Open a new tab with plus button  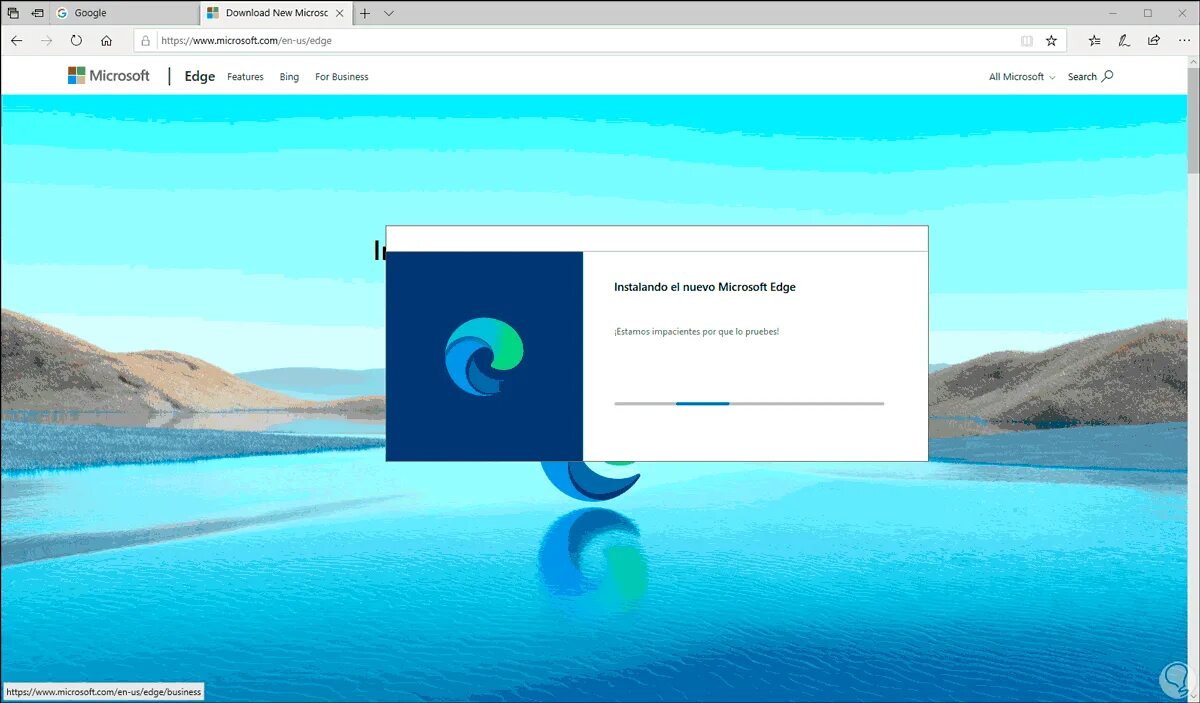pos(364,13)
